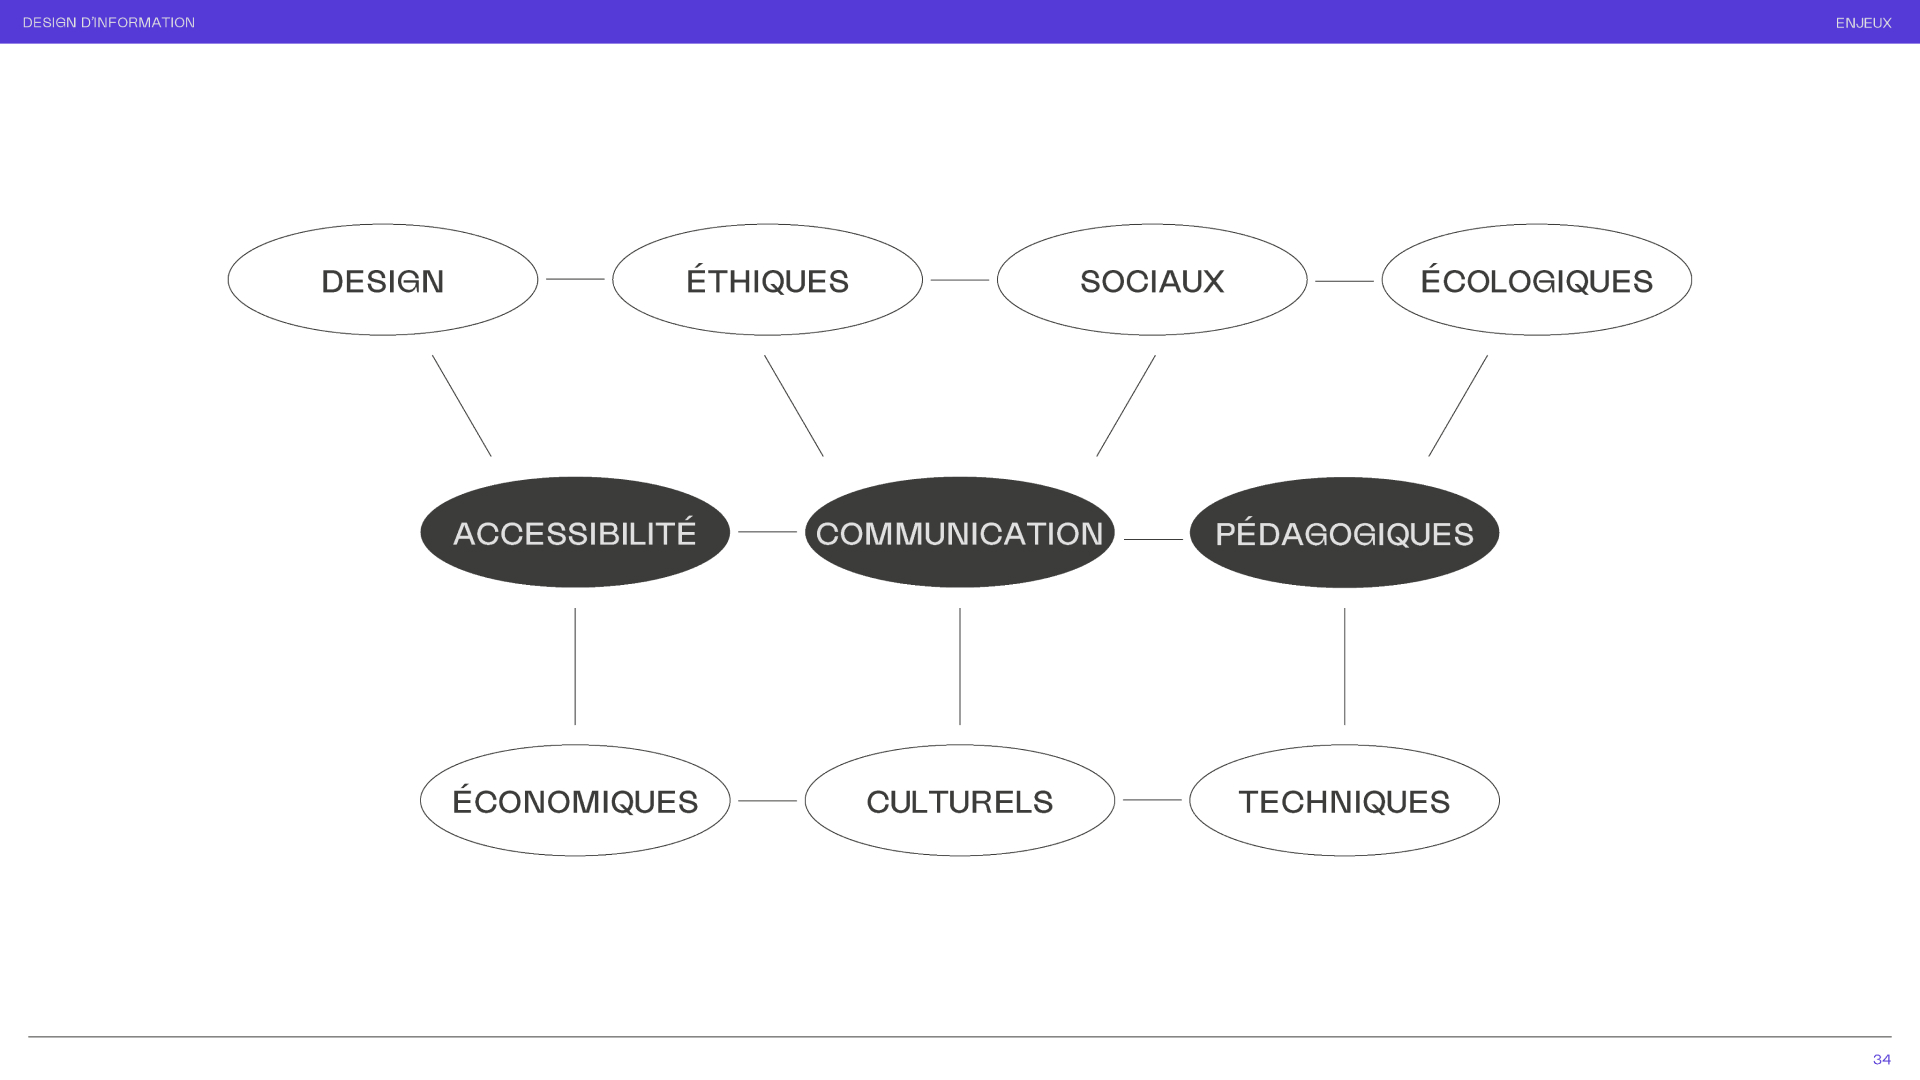Select the ÉCOLOGIQUES node
This screenshot has width=1920, height=1080.
click(x=1536, y=280)
